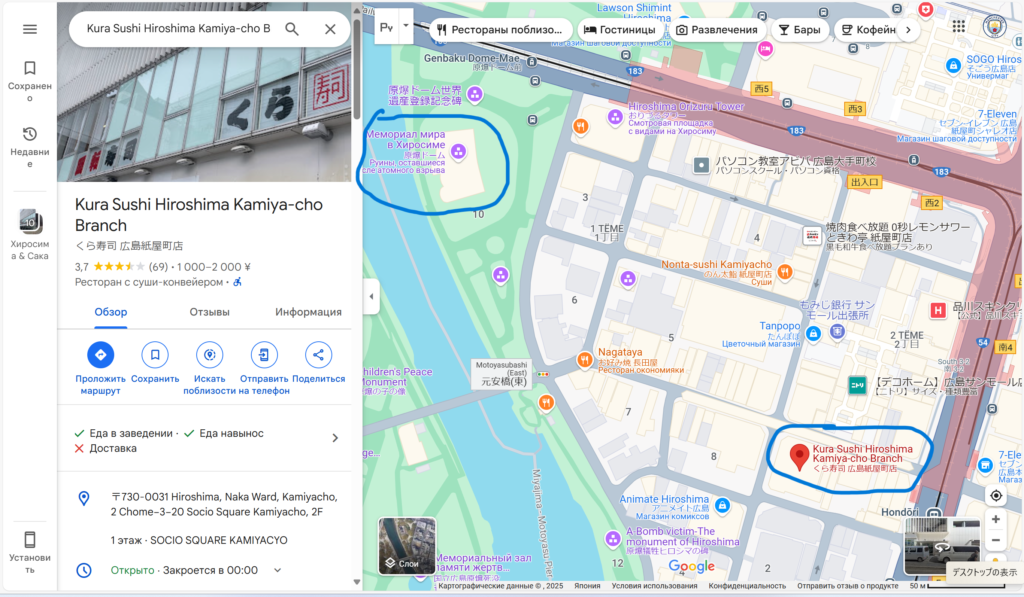Open the Слои map layers thumbnail

point(407,546)
